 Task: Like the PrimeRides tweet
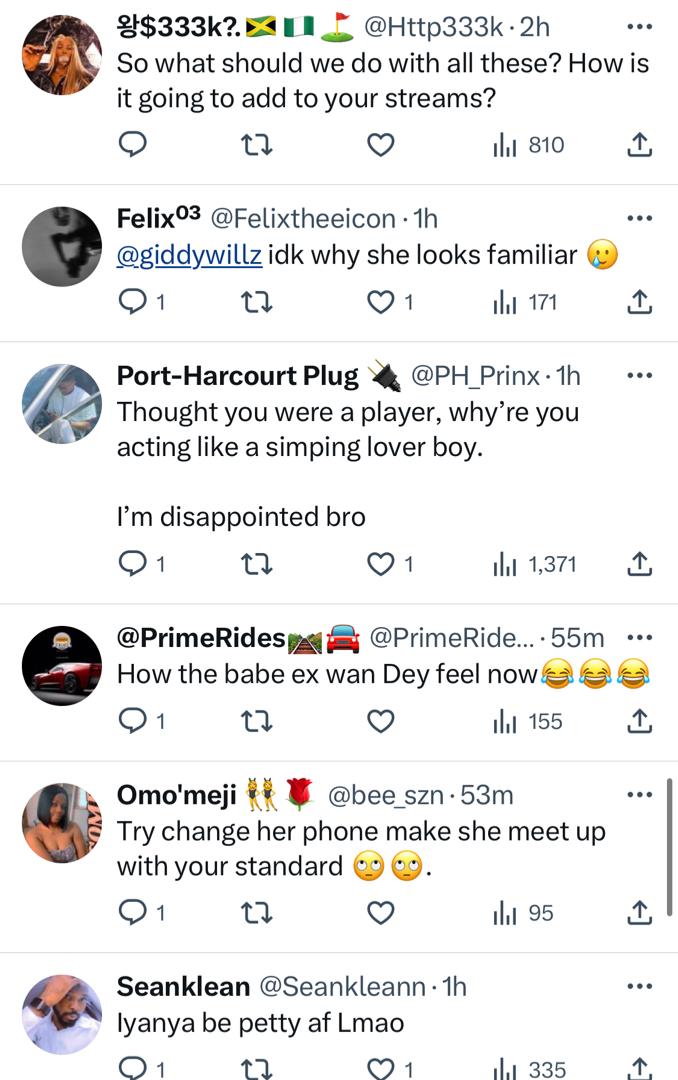pos(380,721)
